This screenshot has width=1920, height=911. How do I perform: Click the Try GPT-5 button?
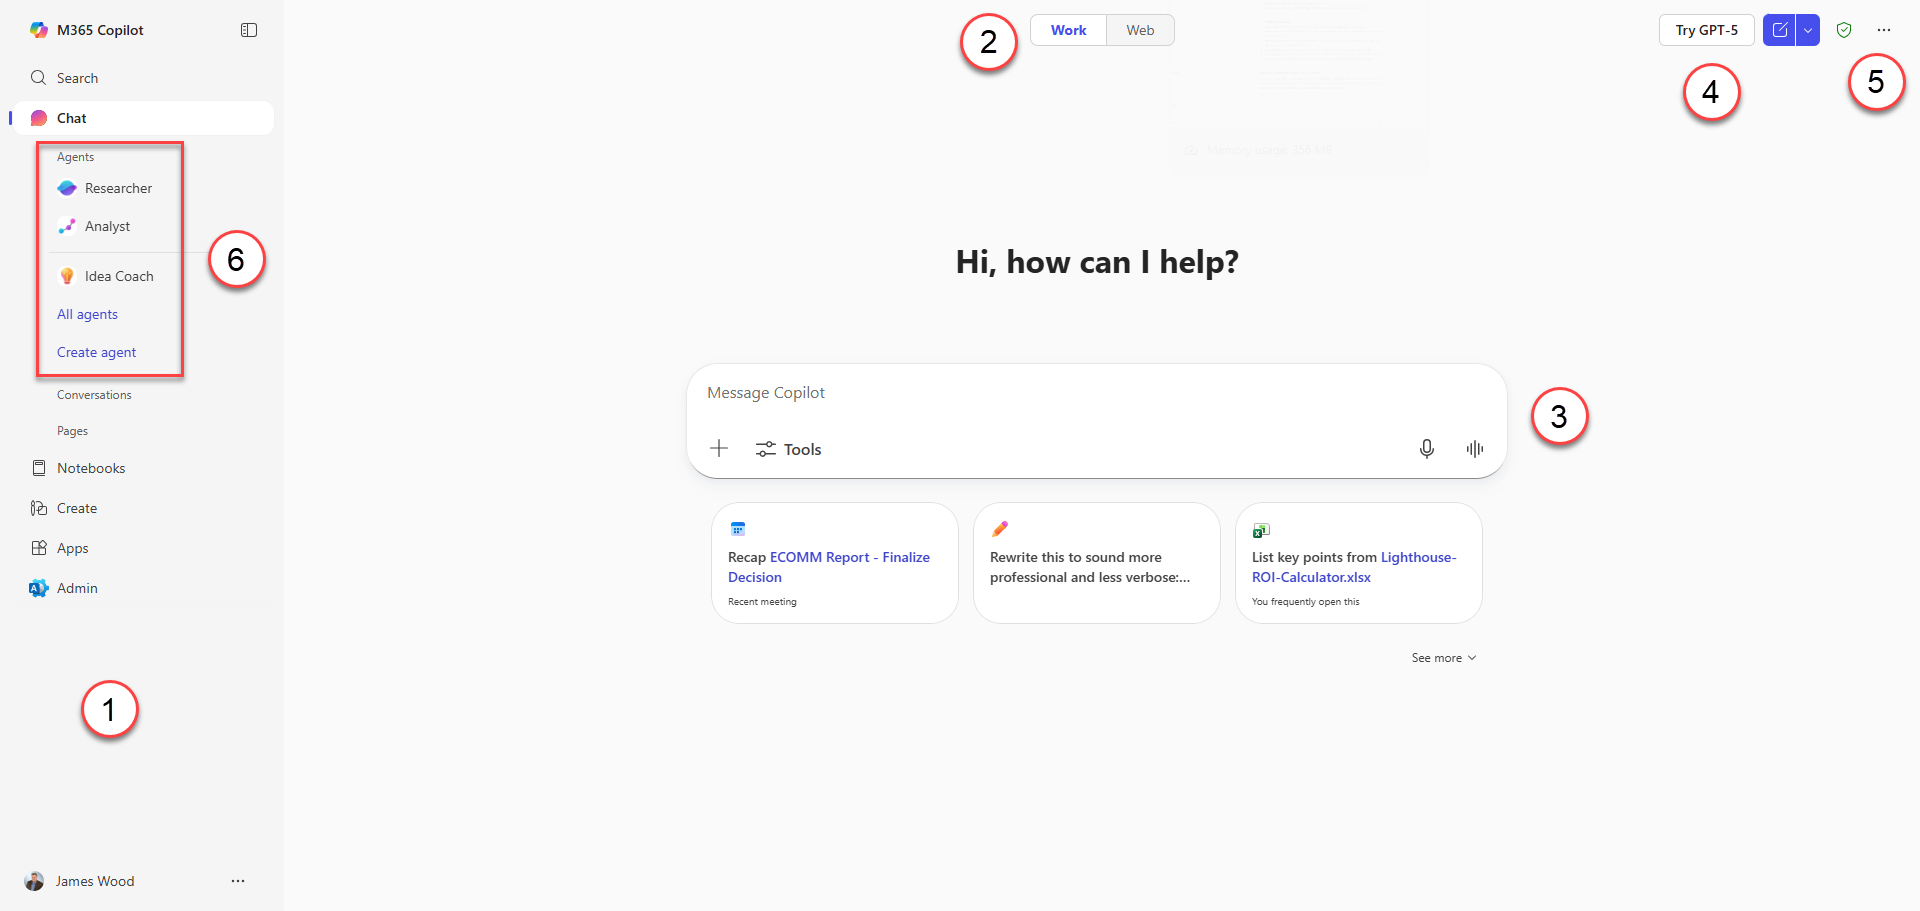pos(1706,30)
